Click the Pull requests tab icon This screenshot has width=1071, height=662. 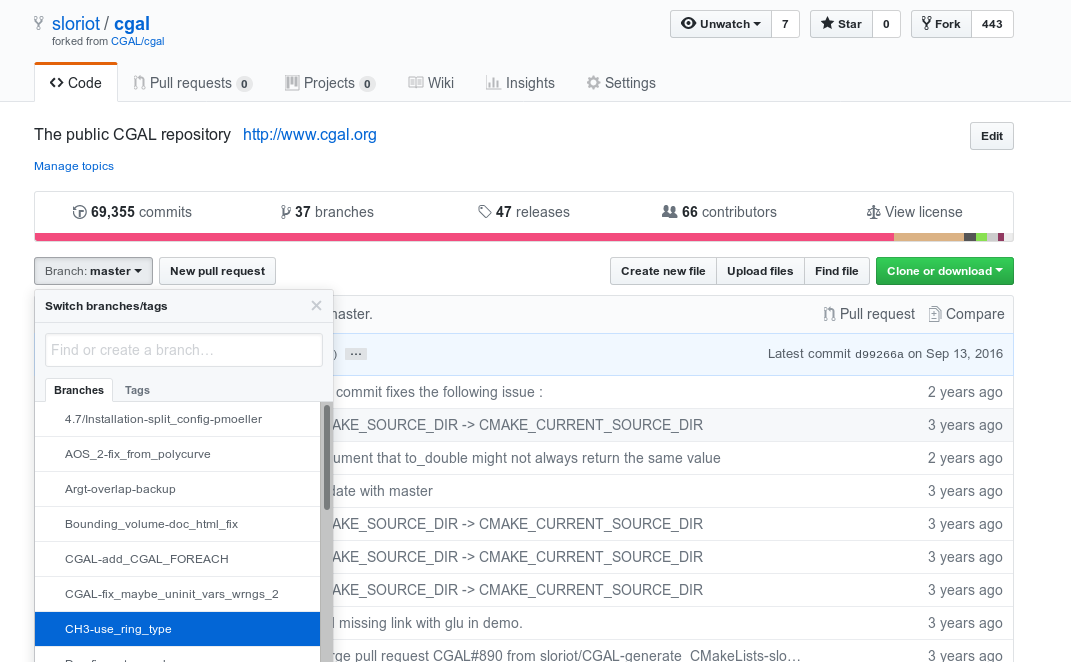tap(139, 83)
